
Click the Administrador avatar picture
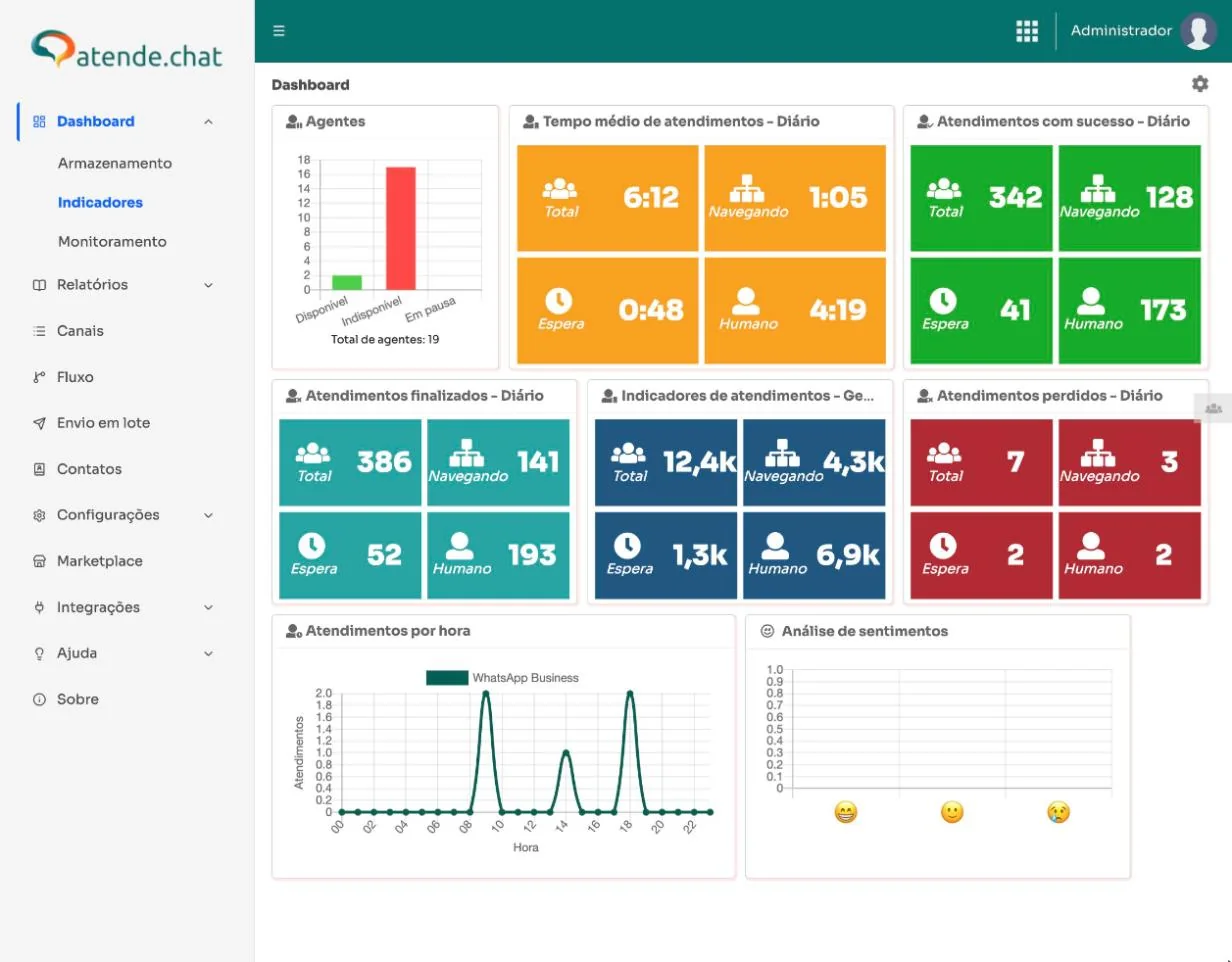click(1198, 31)
